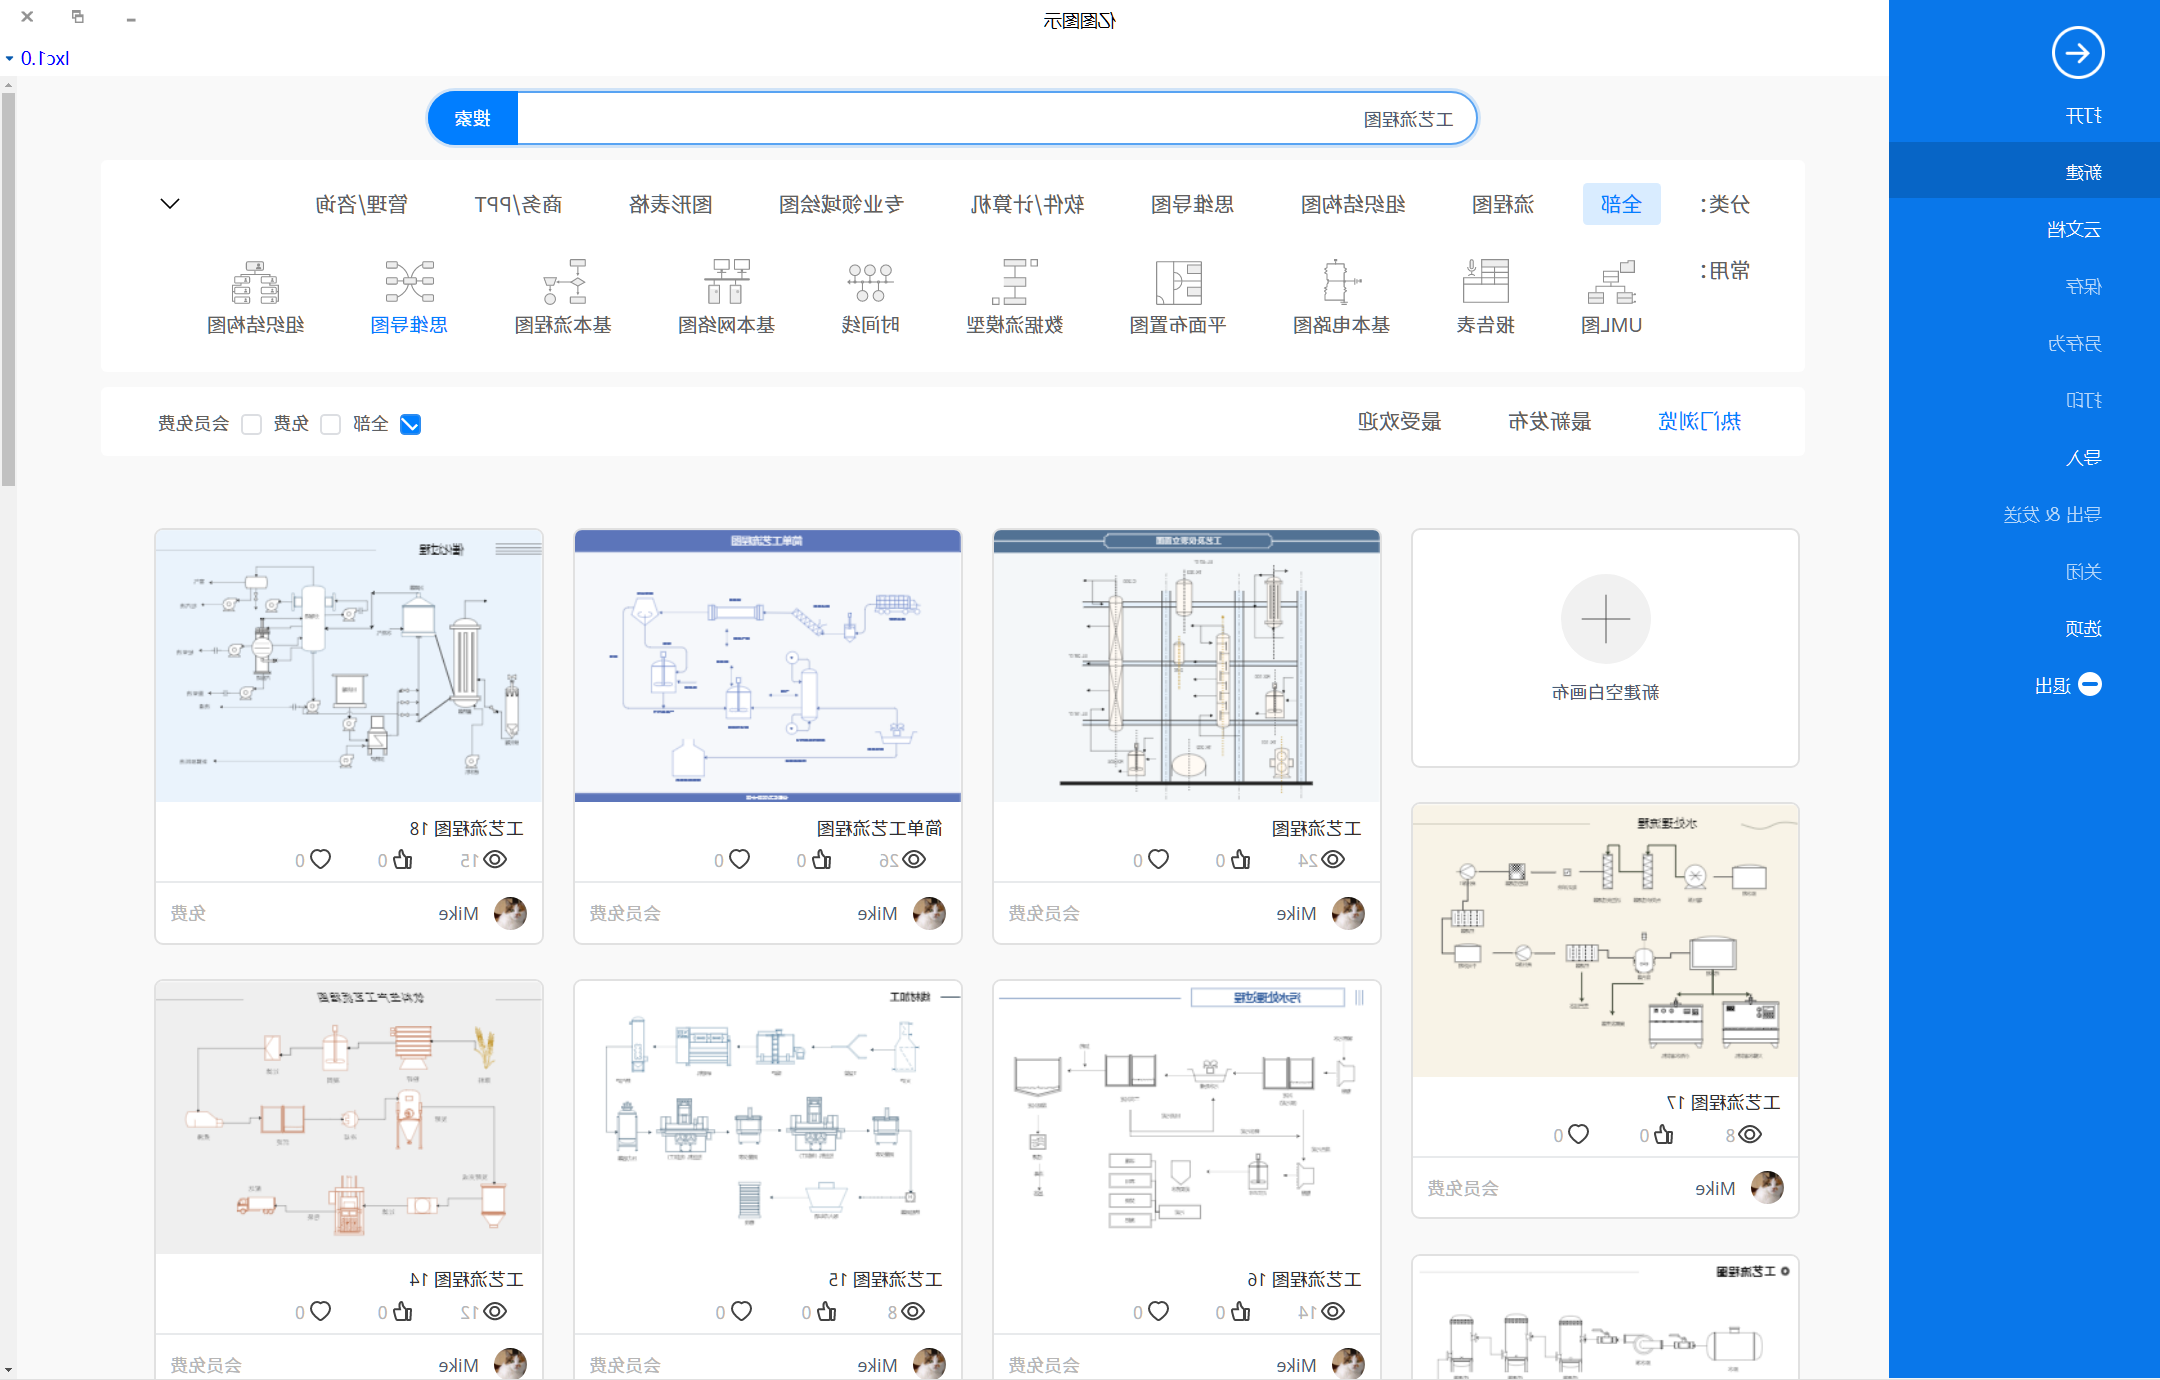Open the 工艺流程图 16 thumbnail
2160x1380 pixels.
pyautogui.click(x=1187, y=1117)
